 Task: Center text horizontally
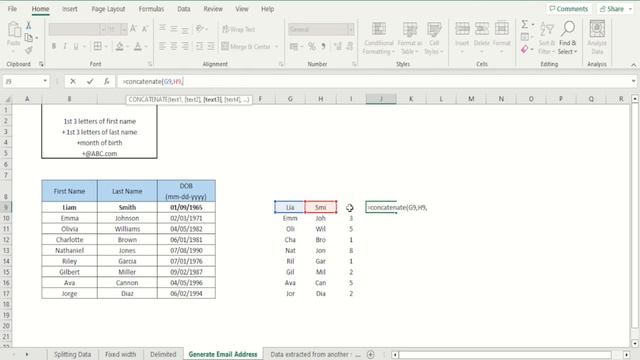coord(174,47)
